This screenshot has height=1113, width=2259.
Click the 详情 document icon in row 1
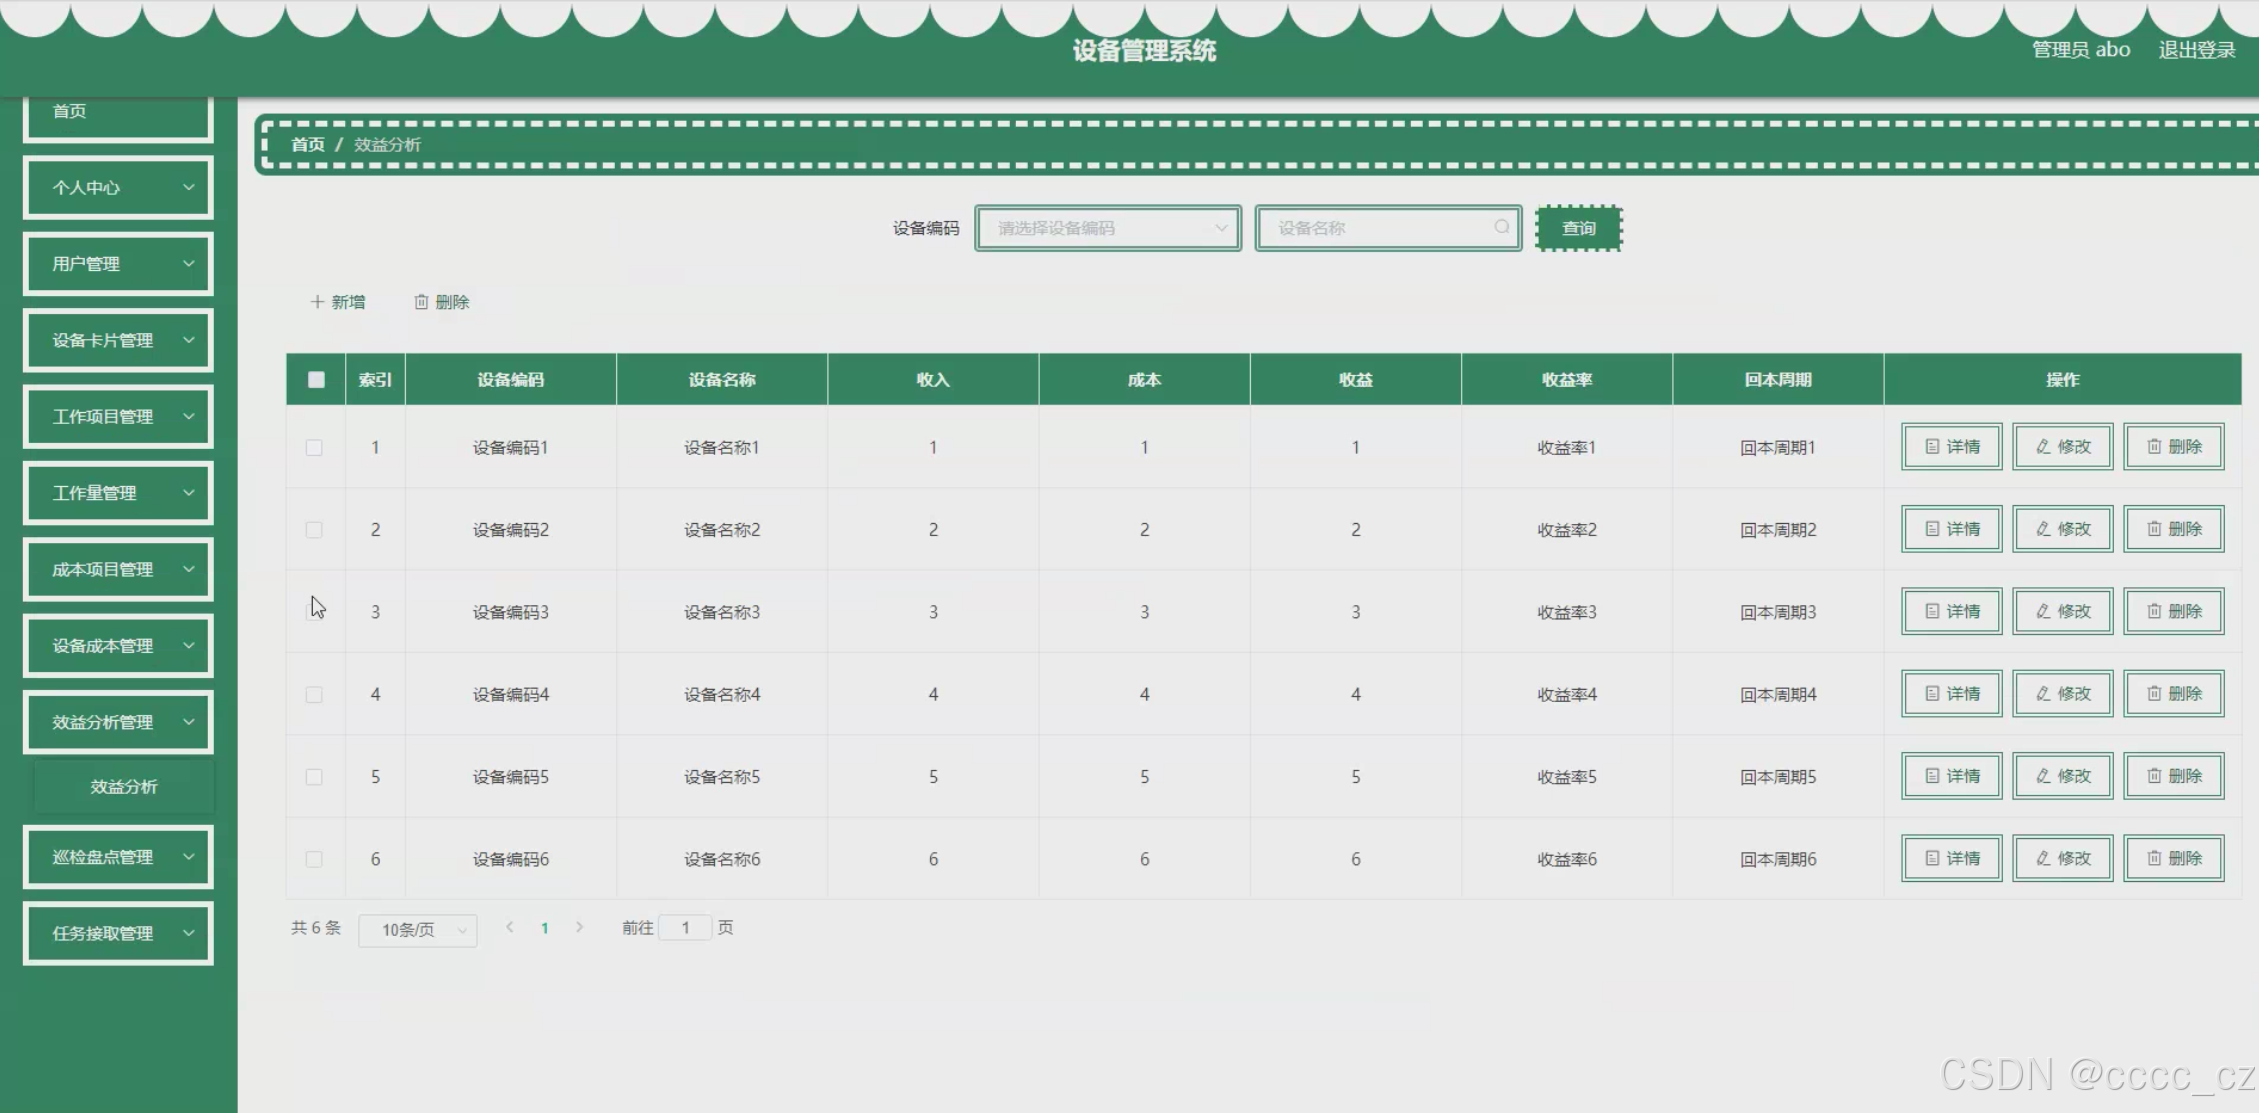pos(1932,446)
